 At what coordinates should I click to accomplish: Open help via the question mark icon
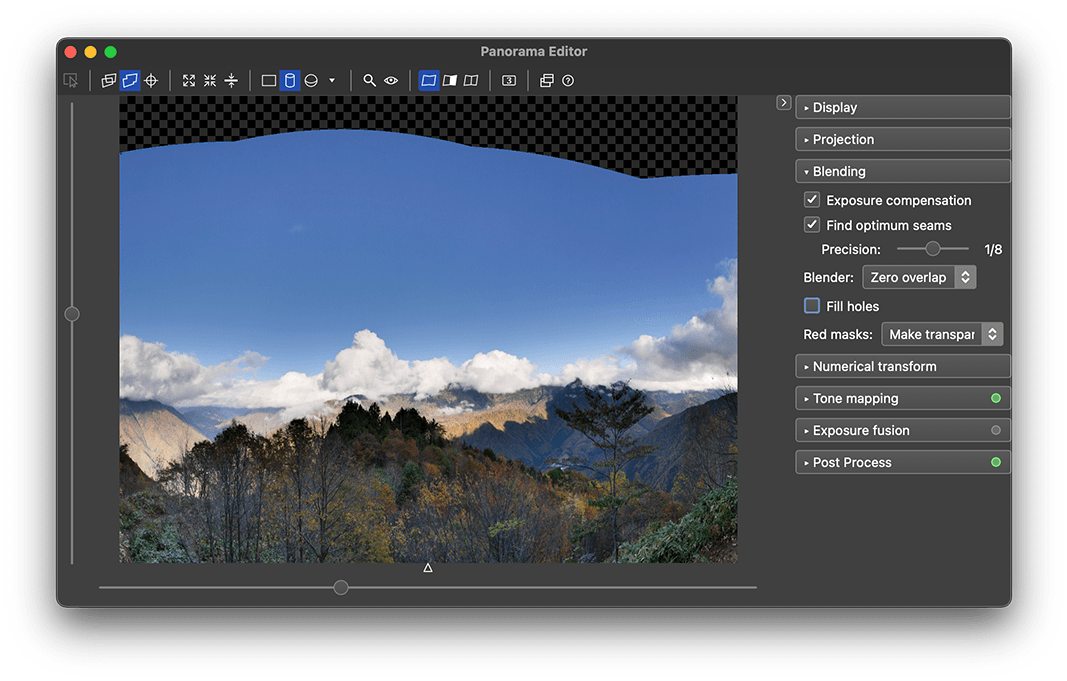(x=568, y=81)
